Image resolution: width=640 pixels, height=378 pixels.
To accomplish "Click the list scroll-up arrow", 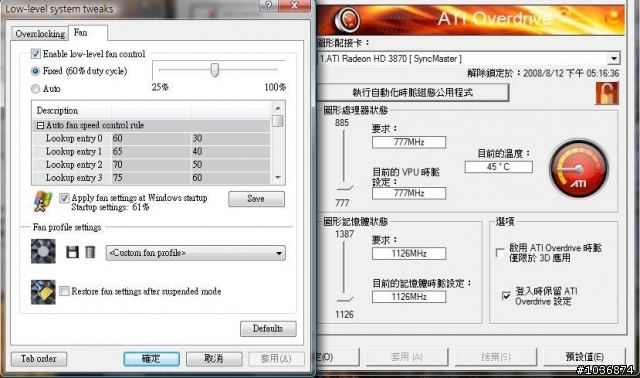I will pos(278,108).
